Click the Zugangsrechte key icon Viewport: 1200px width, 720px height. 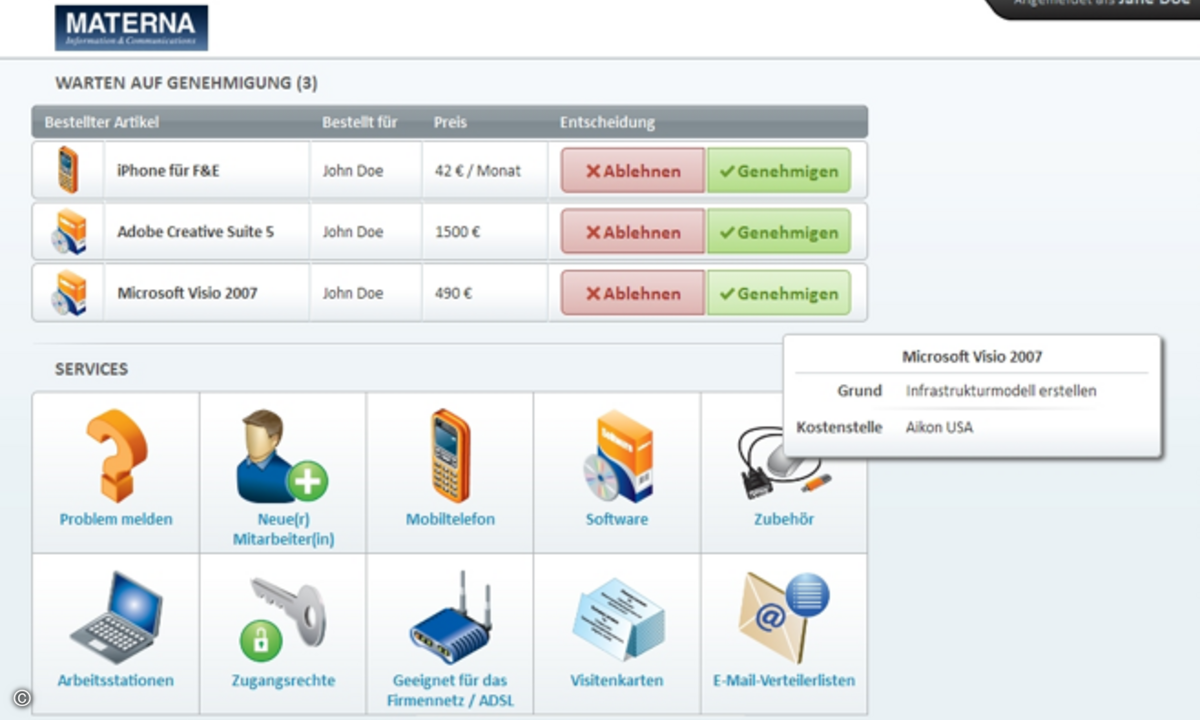282,617
